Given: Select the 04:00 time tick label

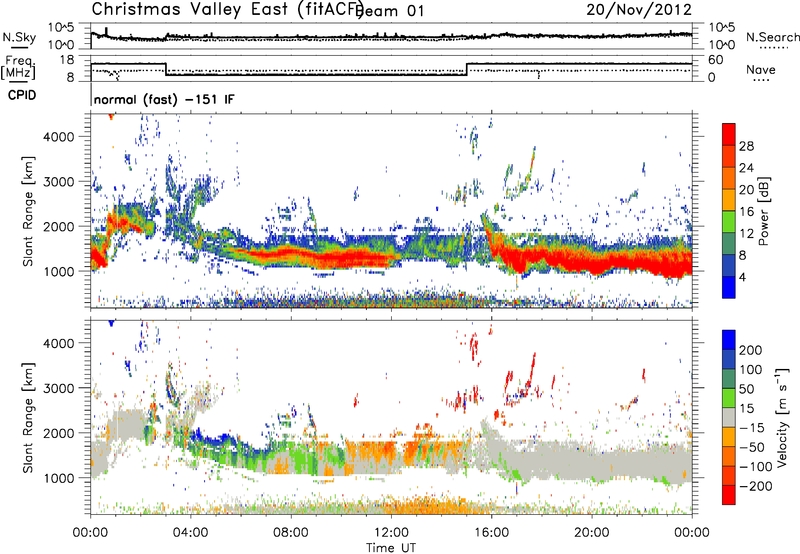Looking at the screenshot, I should click(x=190, y=533).
